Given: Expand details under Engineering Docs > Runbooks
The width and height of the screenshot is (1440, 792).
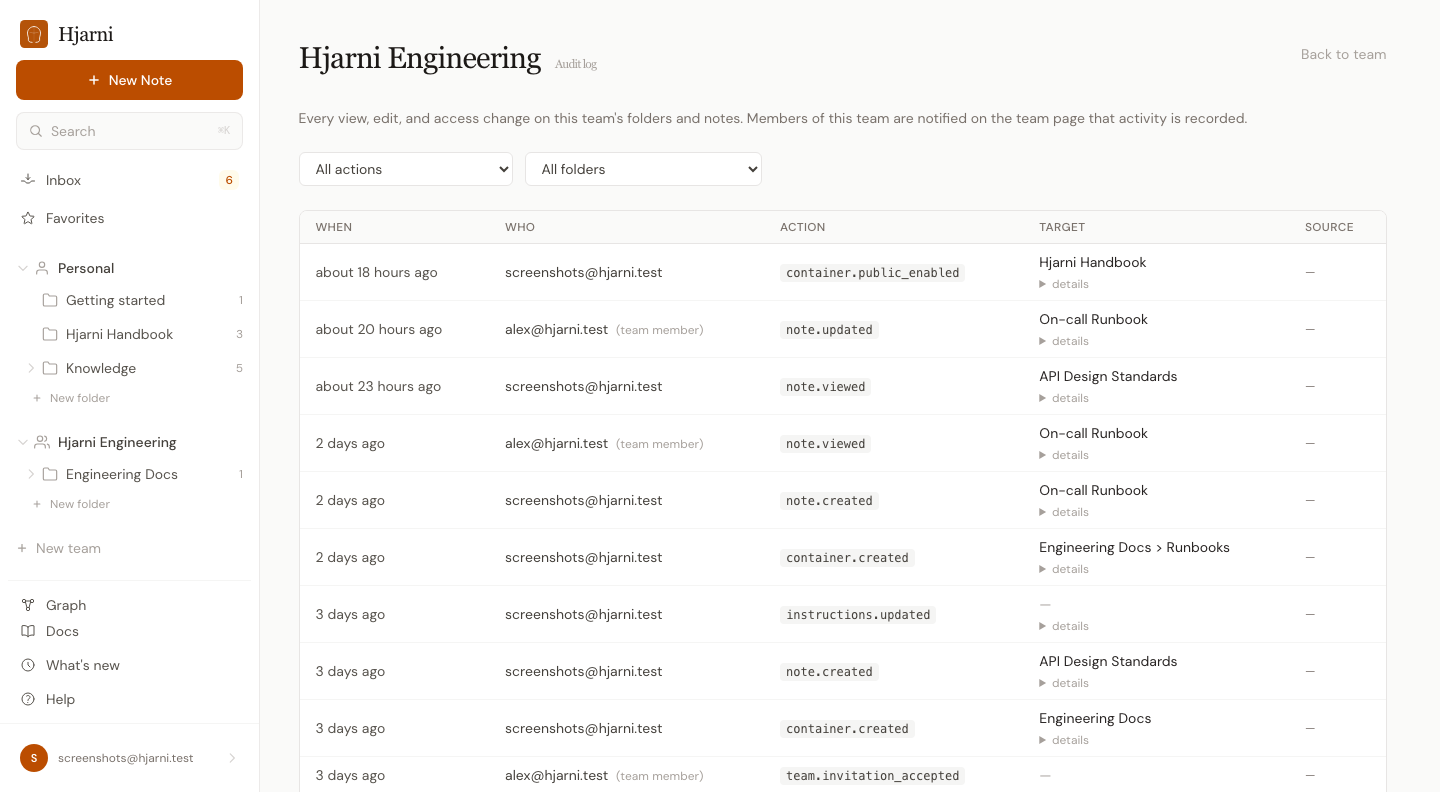Looking at the screenshot, I should 1064,569.
